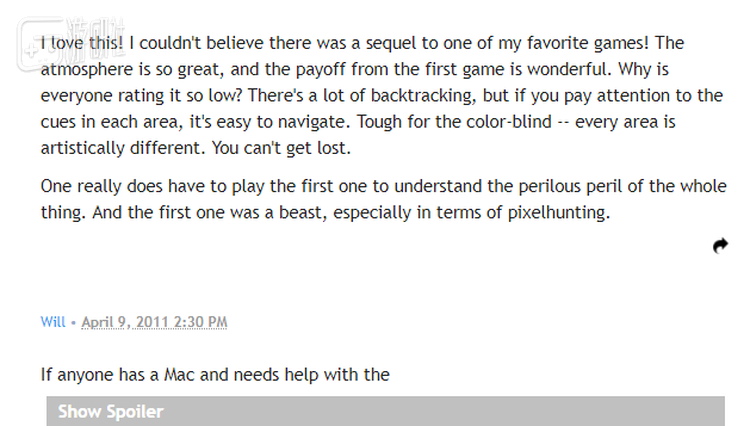Click the phrase 'perilous peril' in second paragraph
The width and height of the screenshot is (750, 426).
coord(560,186)
